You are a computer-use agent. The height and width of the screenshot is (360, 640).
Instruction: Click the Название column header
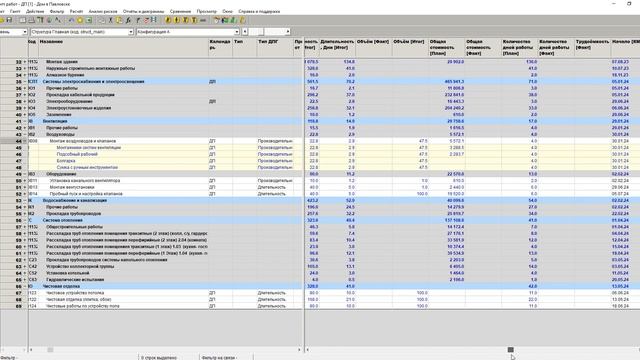tap(51, 42)
